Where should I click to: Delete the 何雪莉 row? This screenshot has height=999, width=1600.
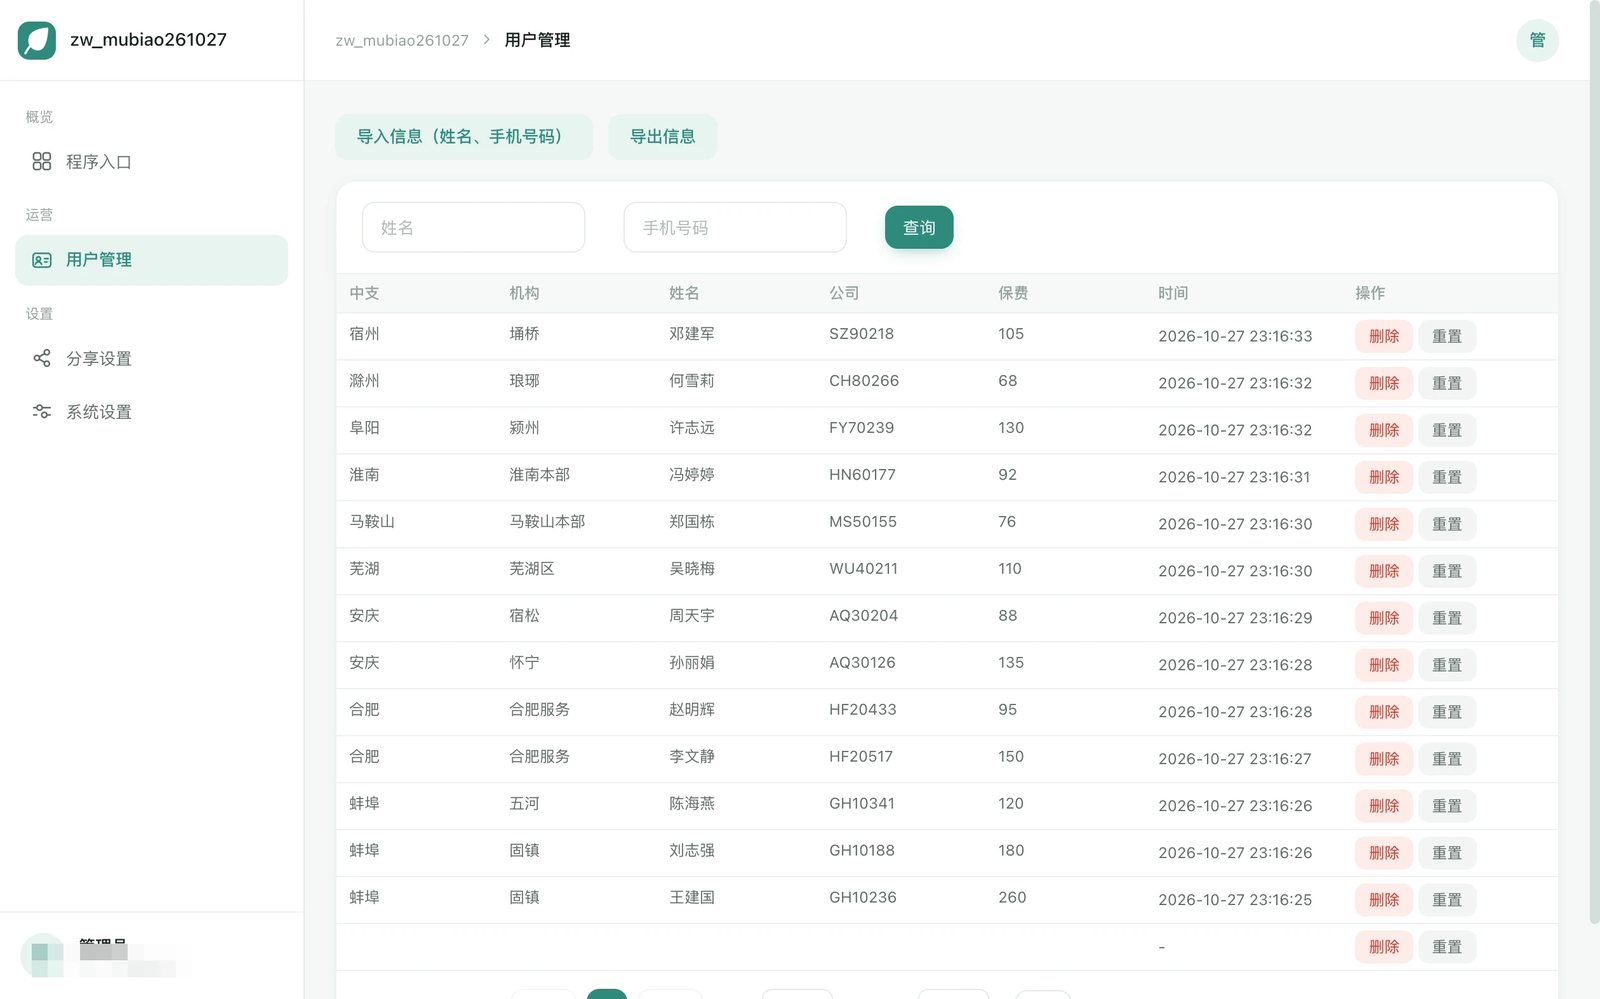[x=1384, y=383]
